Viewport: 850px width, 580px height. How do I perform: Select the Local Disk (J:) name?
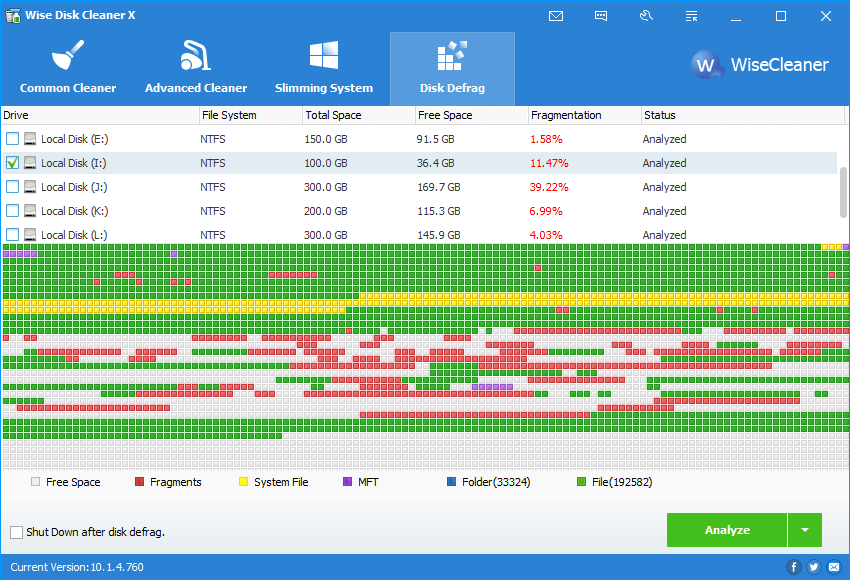(74, 187)
